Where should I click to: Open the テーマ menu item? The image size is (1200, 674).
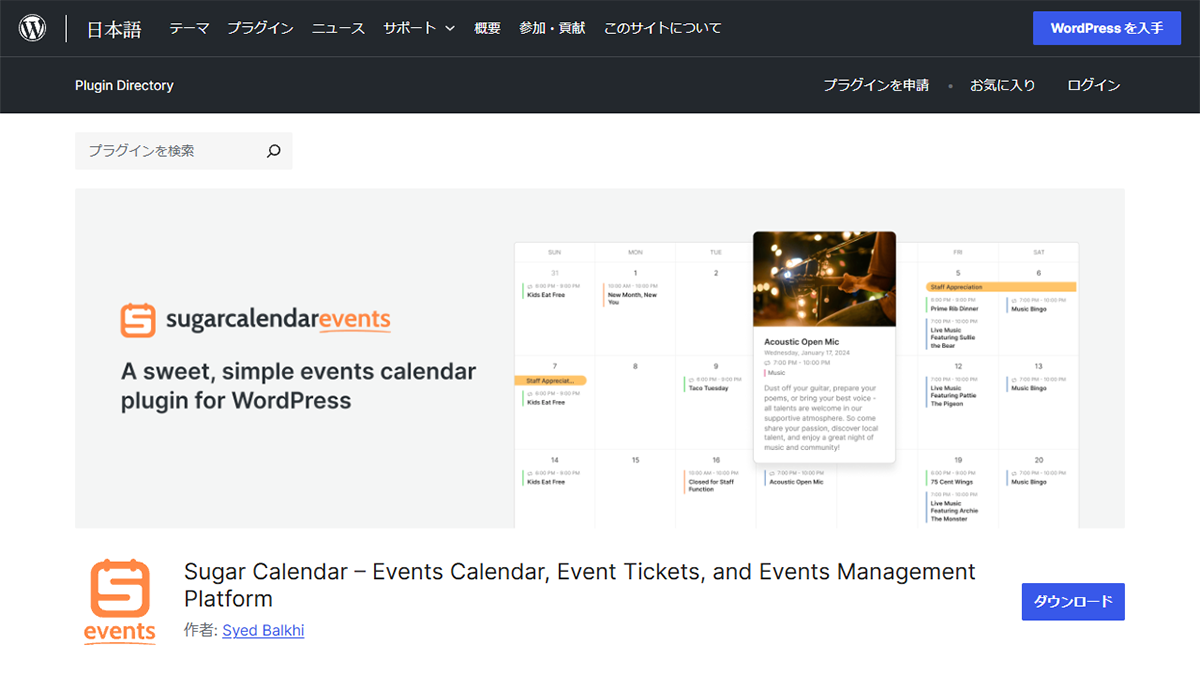coord(189,28)
